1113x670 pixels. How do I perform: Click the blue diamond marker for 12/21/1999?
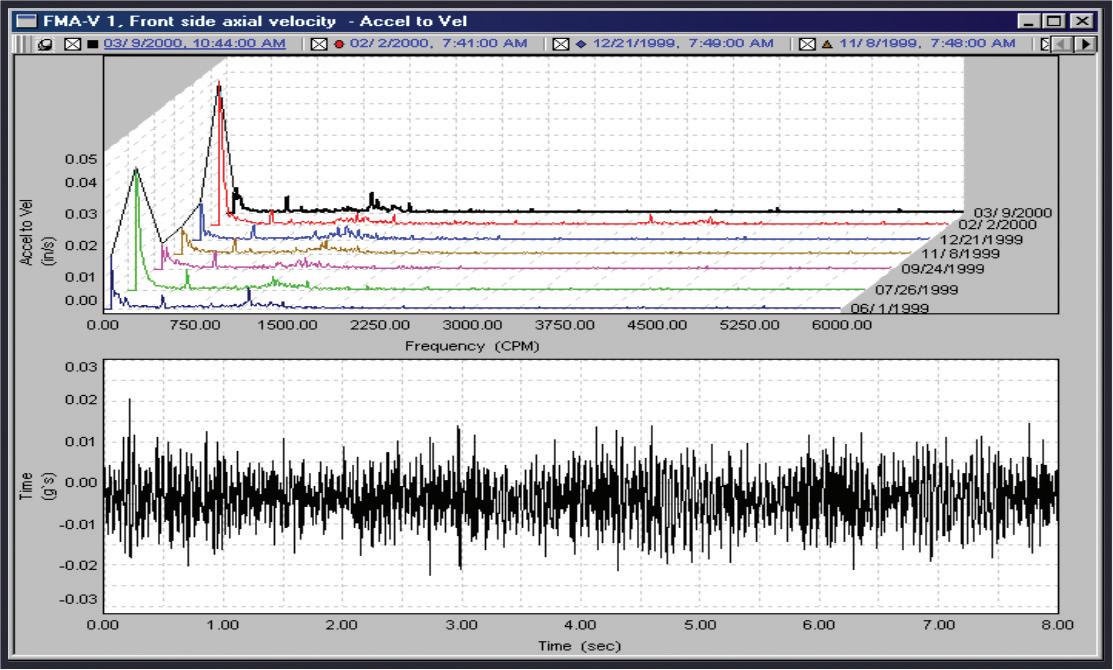580,43
